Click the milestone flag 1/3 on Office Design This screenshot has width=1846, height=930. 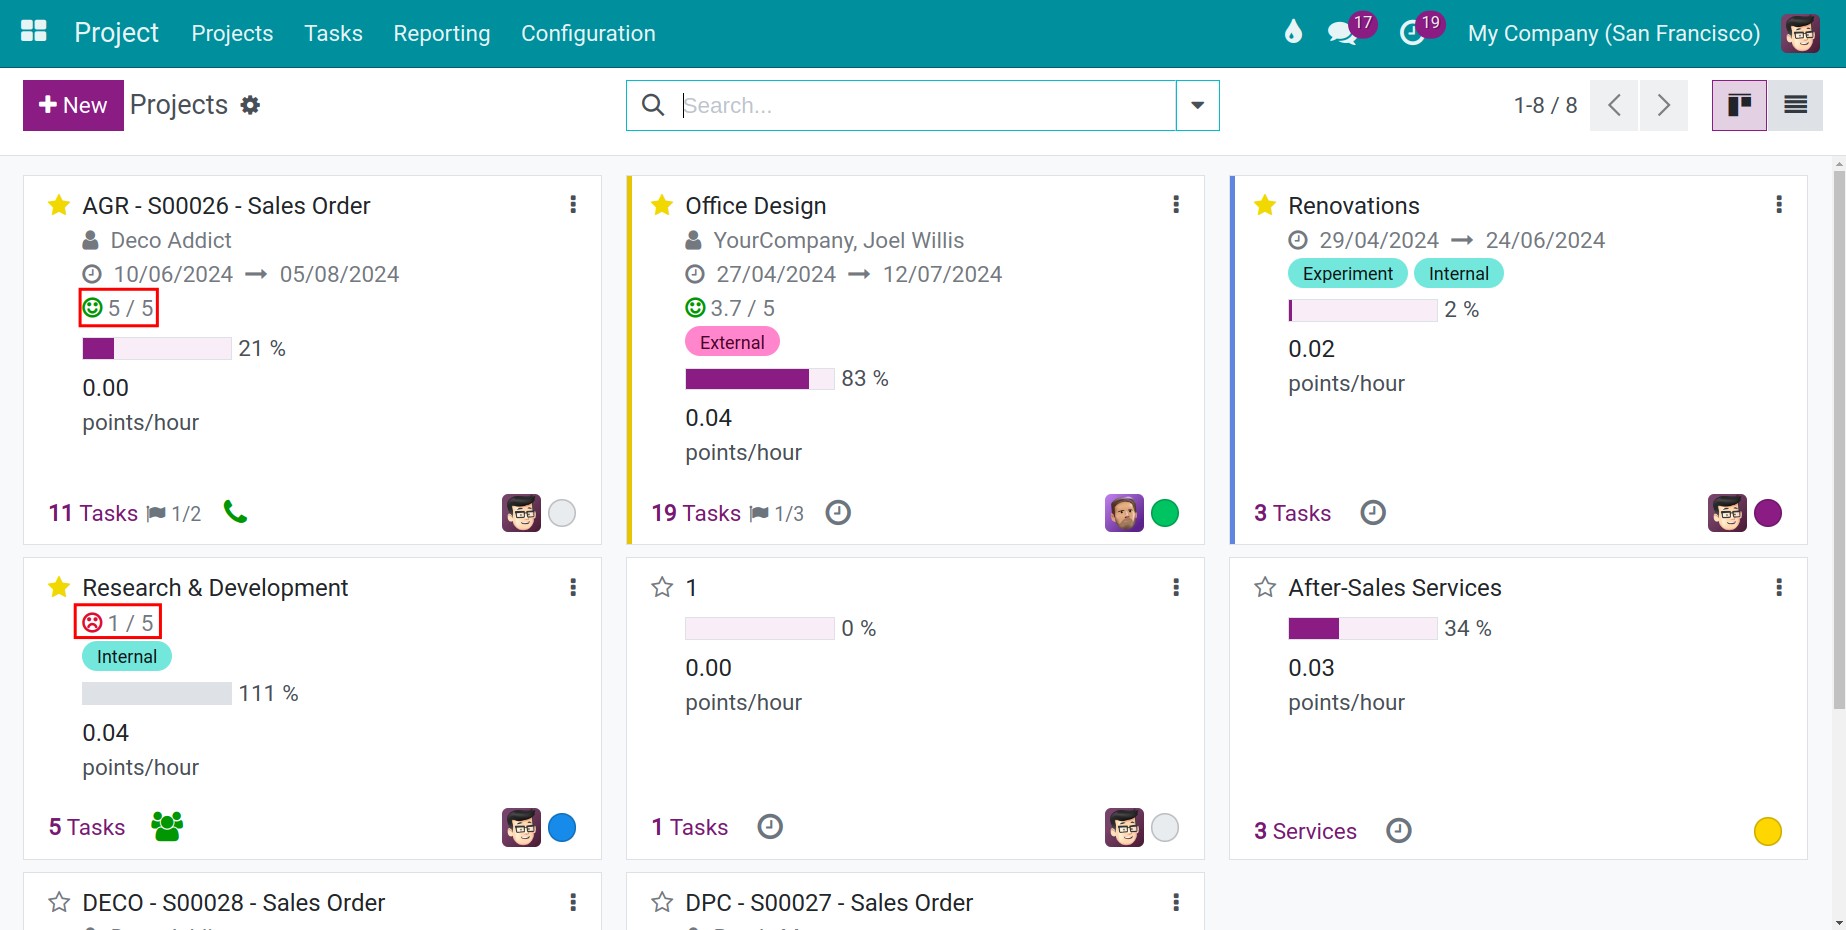(777, 514)
